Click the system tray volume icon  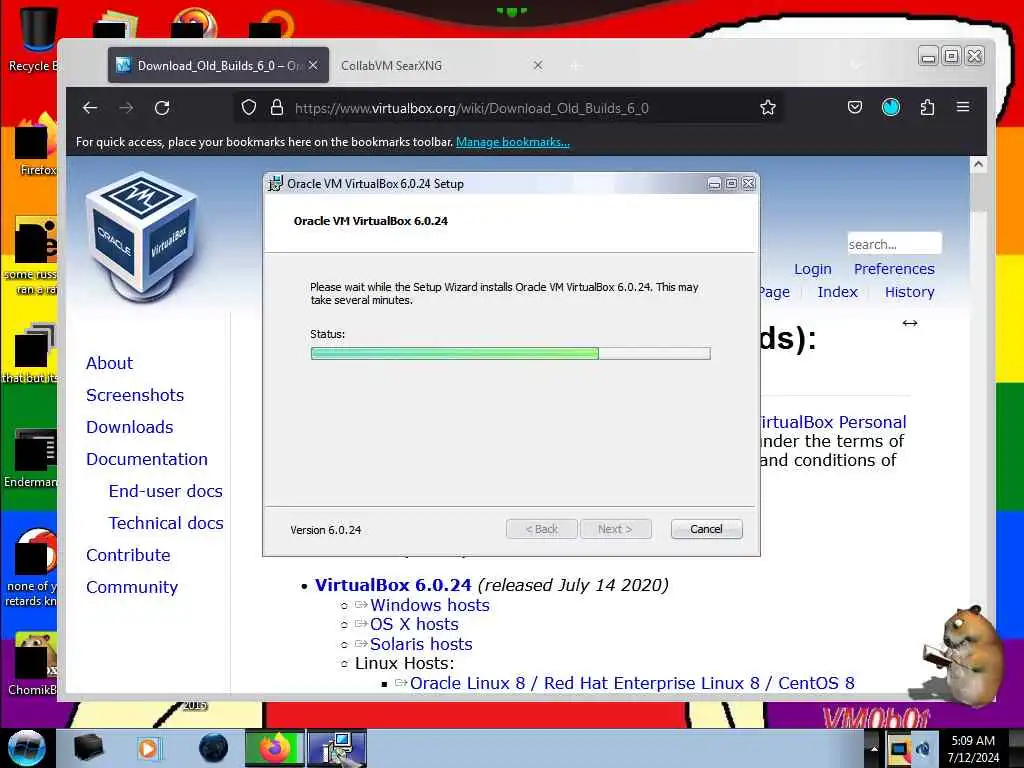923,749
